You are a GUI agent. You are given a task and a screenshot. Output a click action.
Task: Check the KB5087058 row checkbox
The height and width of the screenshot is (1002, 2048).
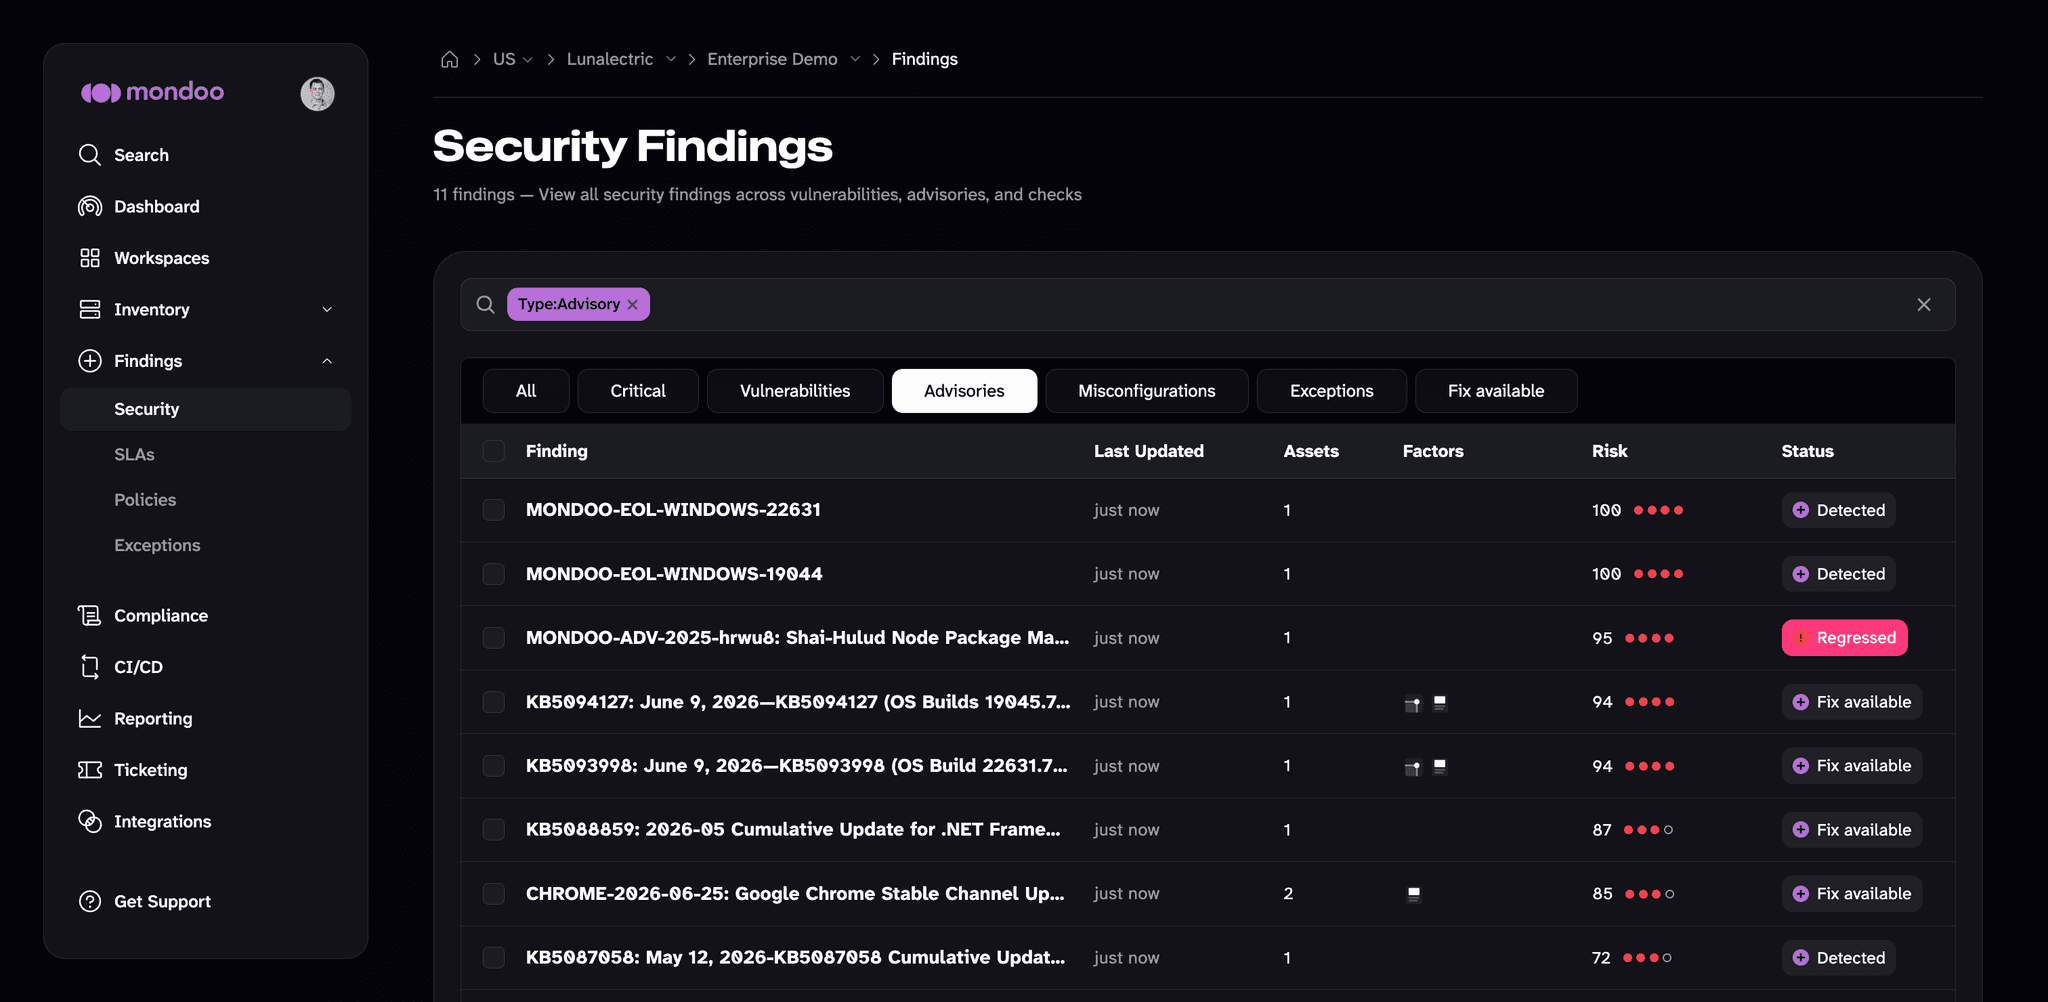point(494,958)
